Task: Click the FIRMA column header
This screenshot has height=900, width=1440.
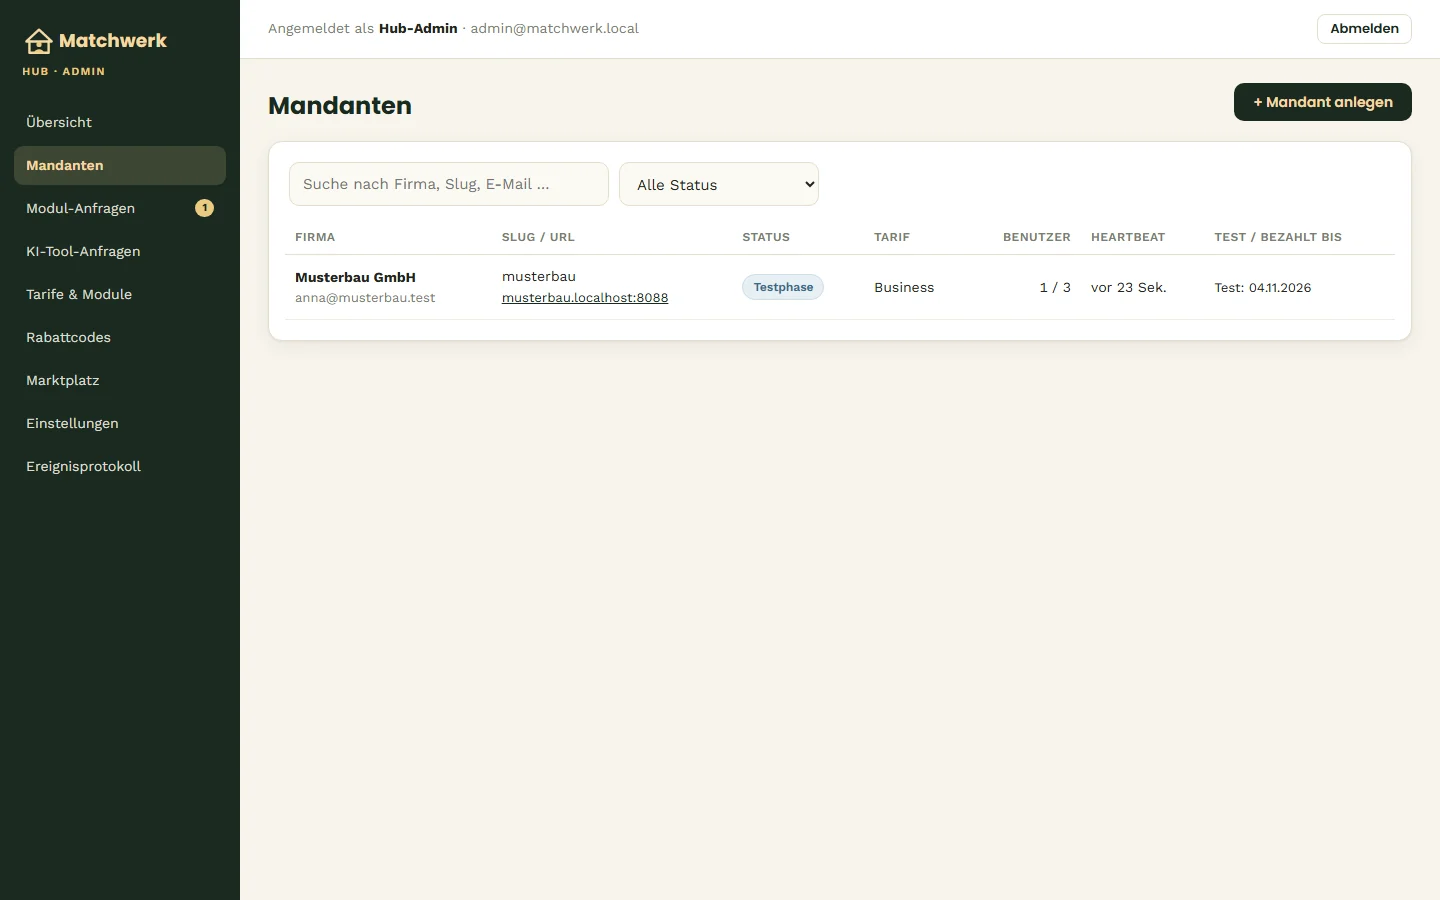Action: point(315,237)
